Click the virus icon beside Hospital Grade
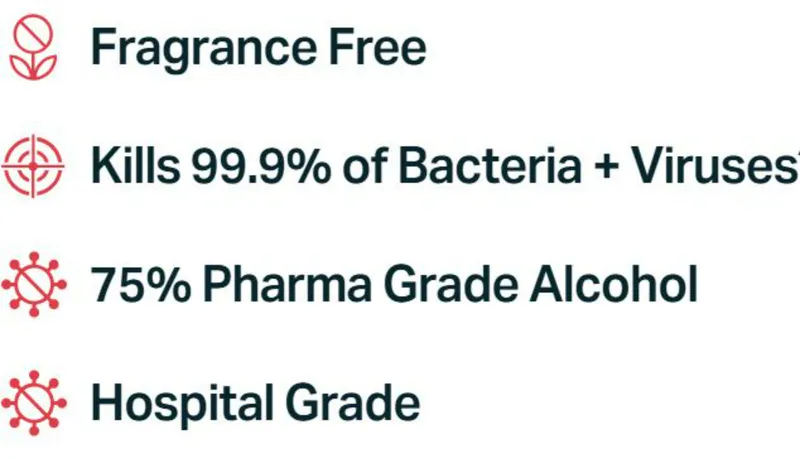This screenshot has width=800, height=459. [x=33, y=402]
